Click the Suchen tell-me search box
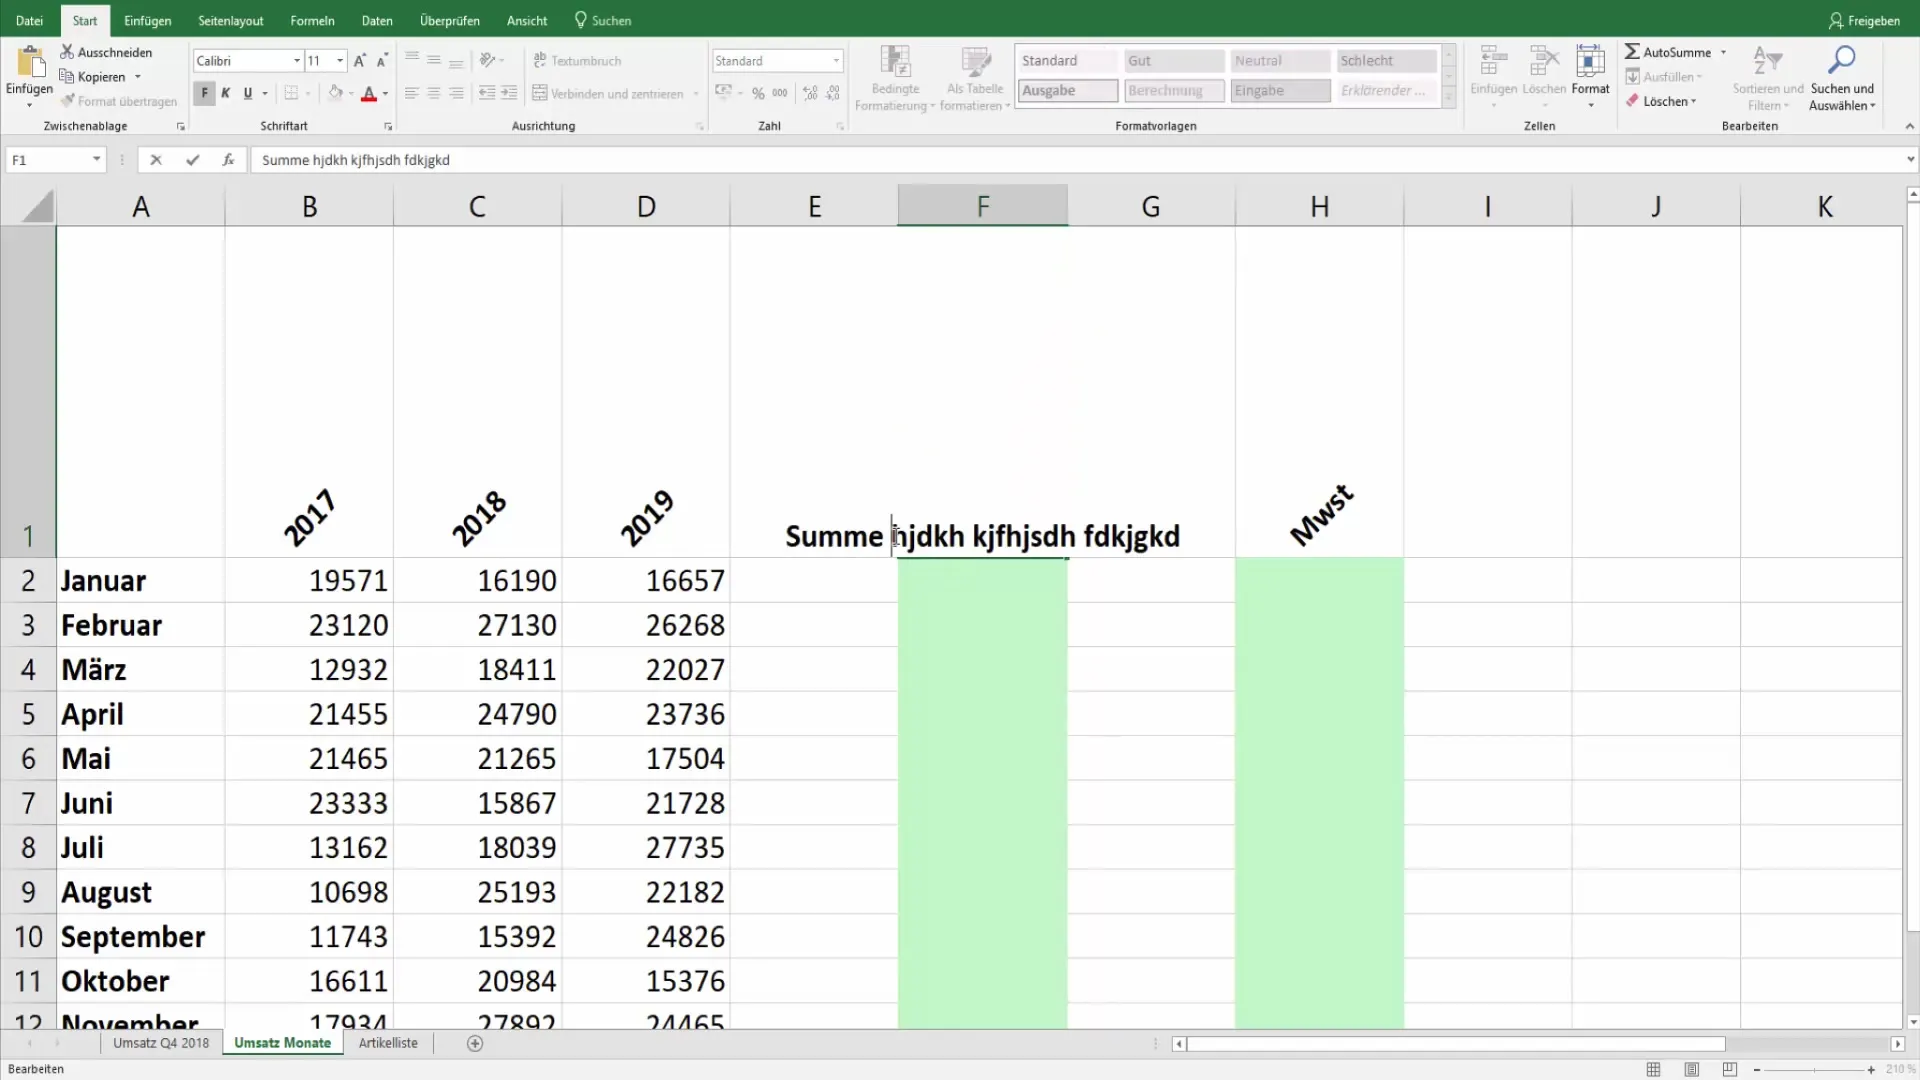The width and height of the screenshot is (1920, 1080). [603, 20]
